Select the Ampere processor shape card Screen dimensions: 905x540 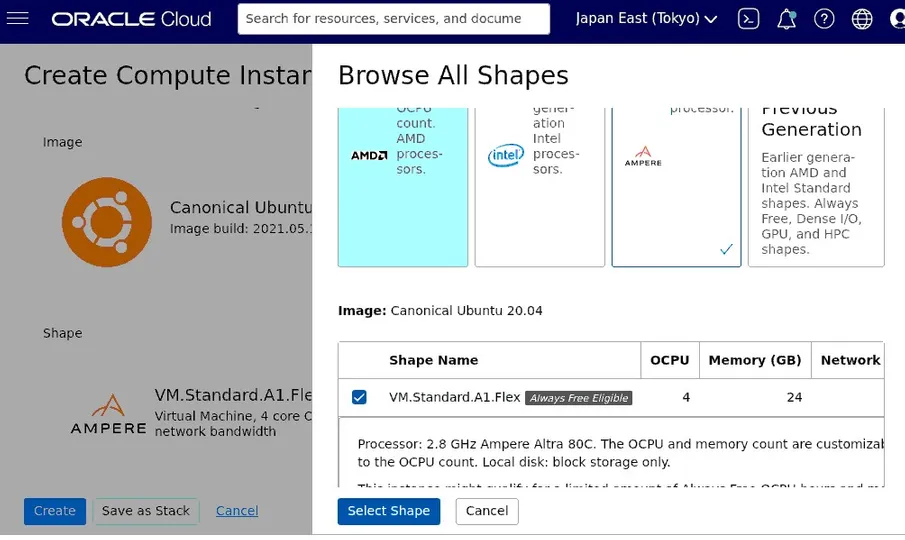pos(676,185)
